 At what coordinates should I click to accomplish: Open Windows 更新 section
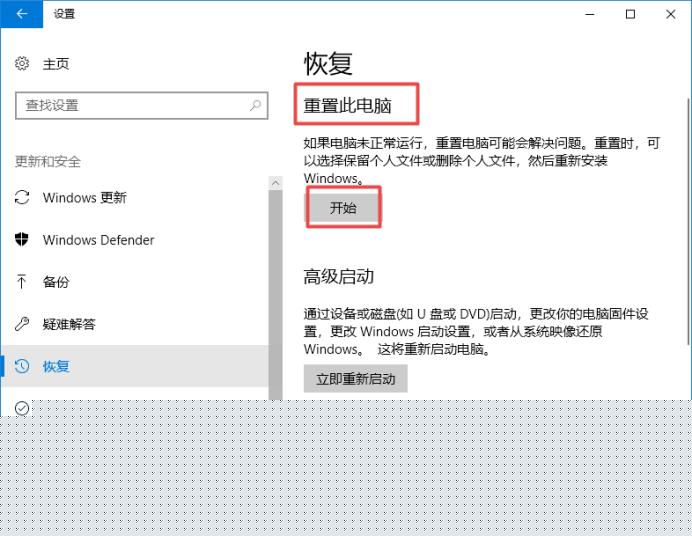pyautogui.click(x=85, y=198)
